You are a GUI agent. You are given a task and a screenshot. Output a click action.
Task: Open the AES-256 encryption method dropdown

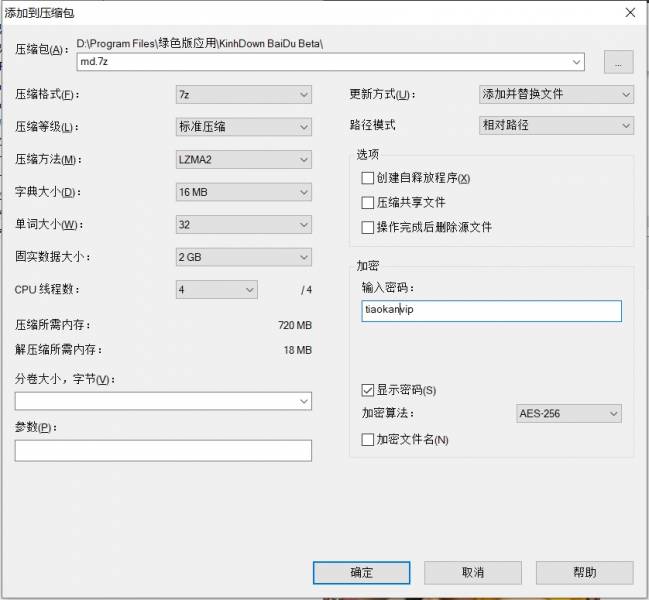[568, 413]
